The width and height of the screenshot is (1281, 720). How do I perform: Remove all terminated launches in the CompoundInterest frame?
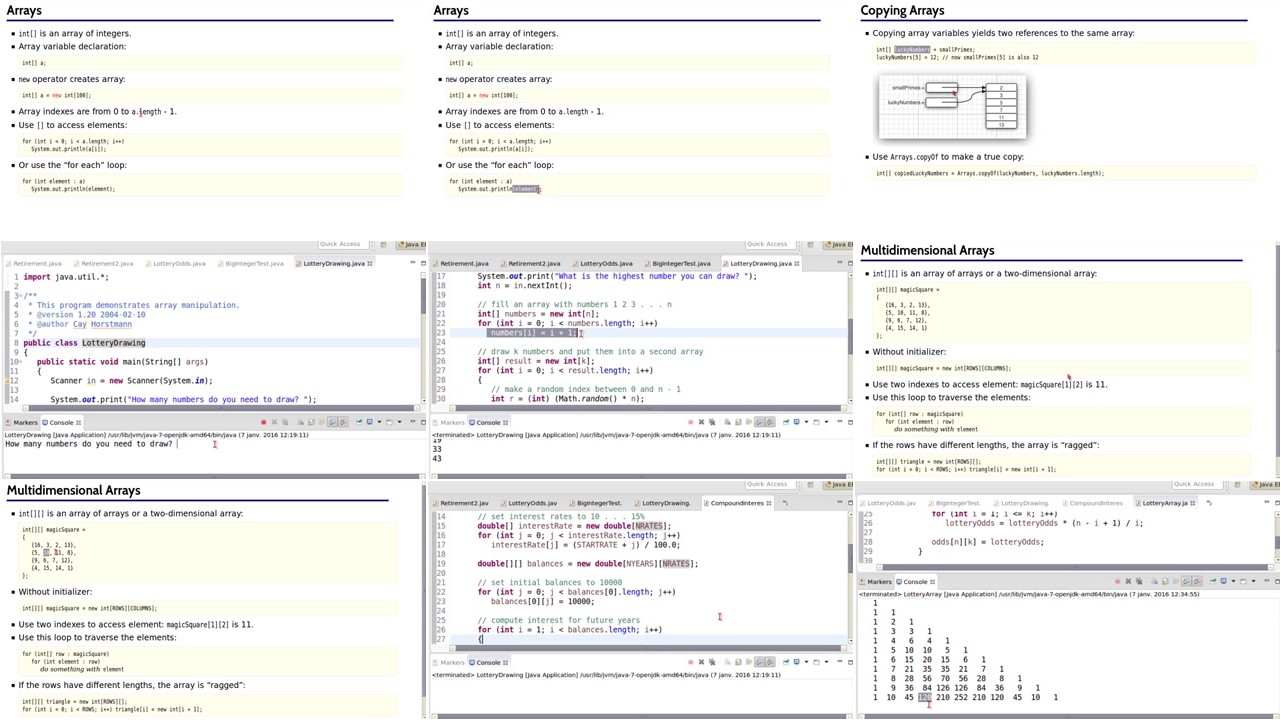click(712, 662)
